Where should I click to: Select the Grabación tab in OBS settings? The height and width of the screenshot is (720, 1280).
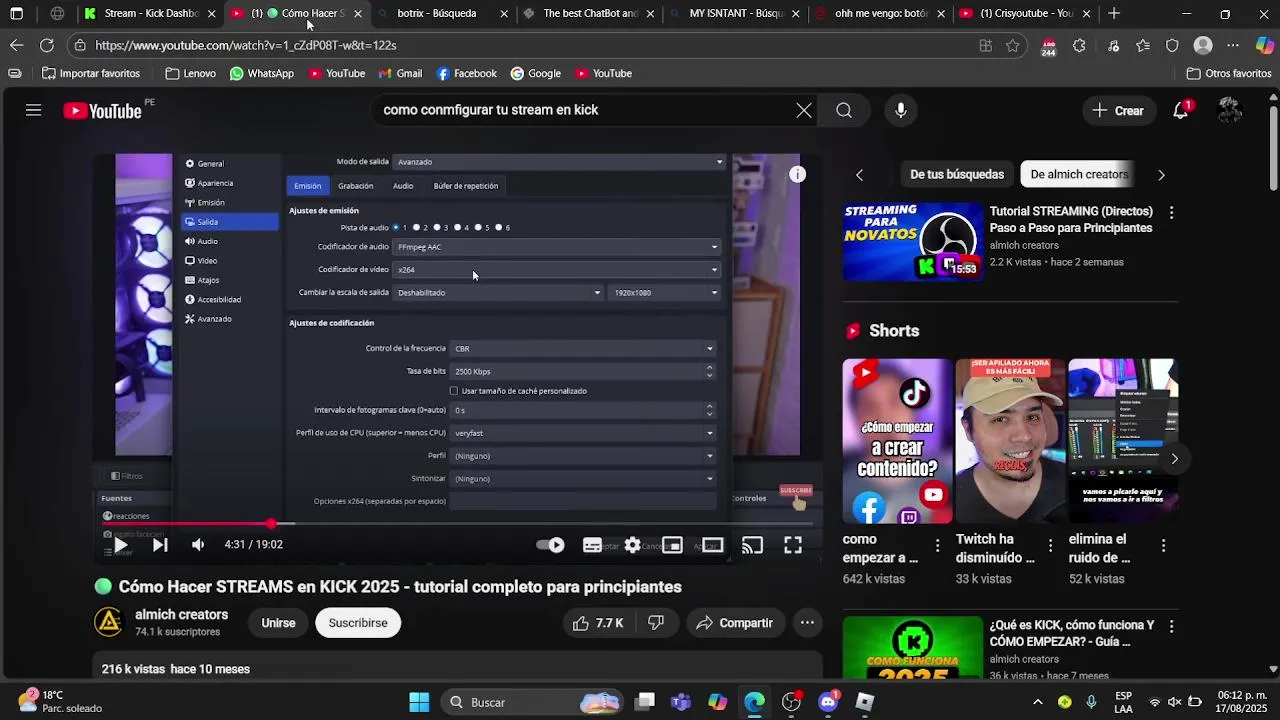[x=355, y=186]
